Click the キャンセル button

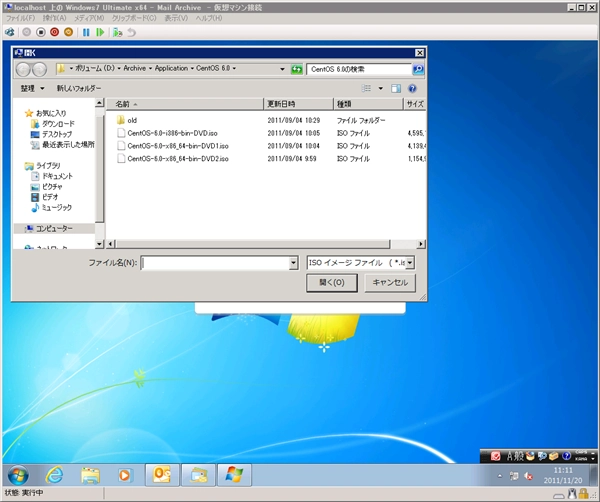(x=390, y=283)
